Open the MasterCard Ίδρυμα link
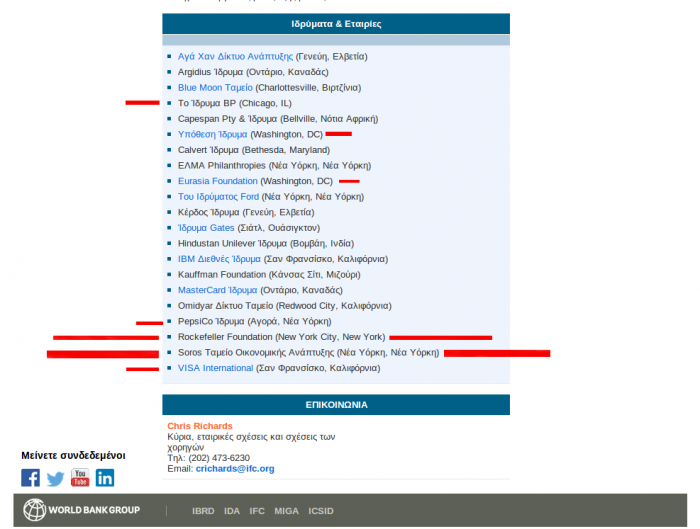This screenshot has height=529, width=700. point(217,290)
